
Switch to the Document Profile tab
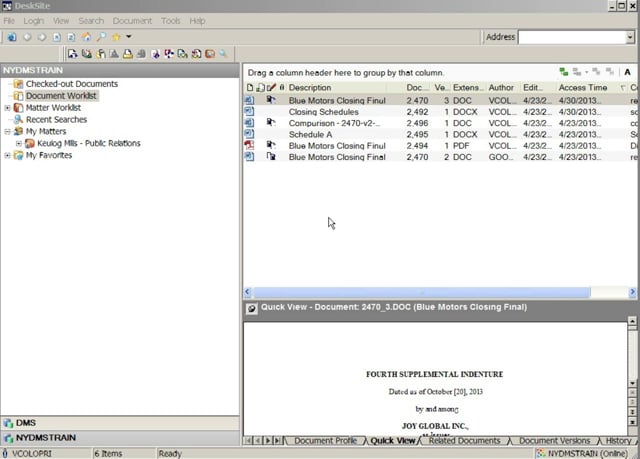point(325,441)
